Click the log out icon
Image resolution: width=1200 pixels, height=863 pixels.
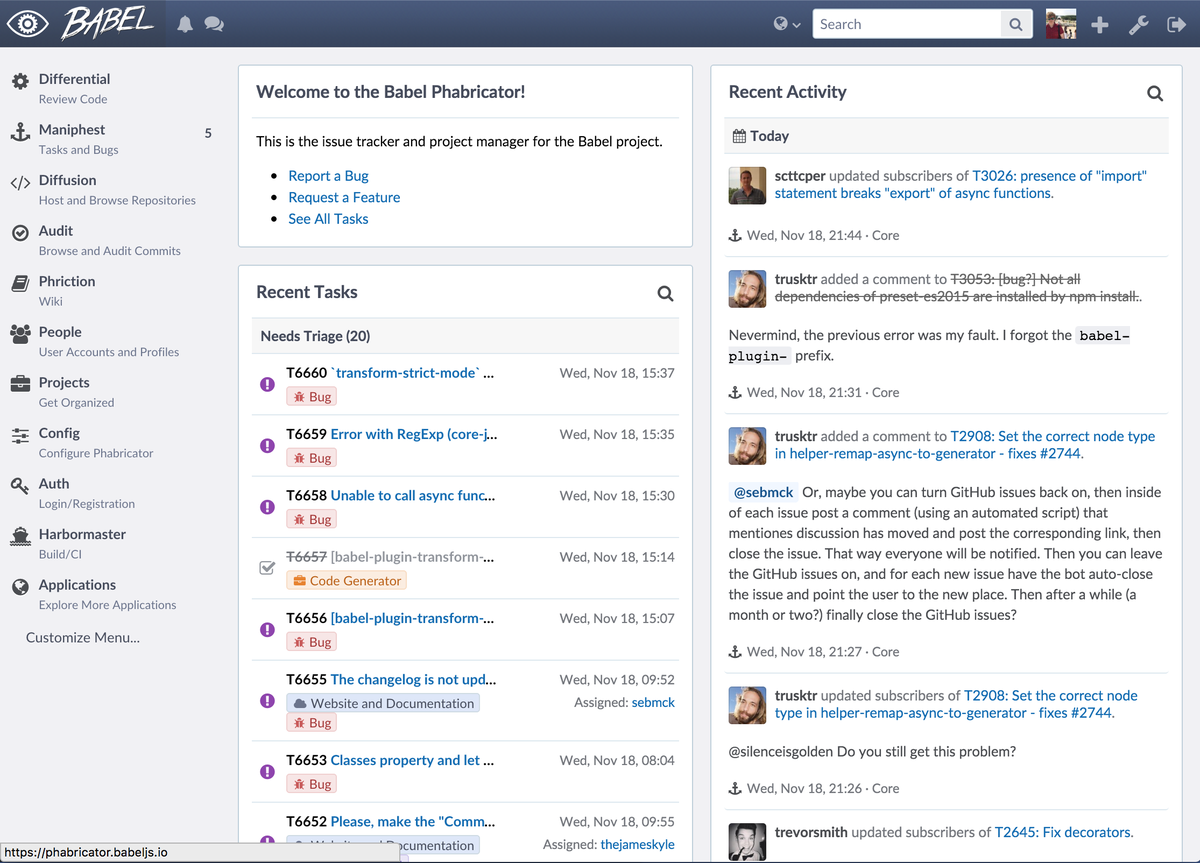[x=1176, y=25]
